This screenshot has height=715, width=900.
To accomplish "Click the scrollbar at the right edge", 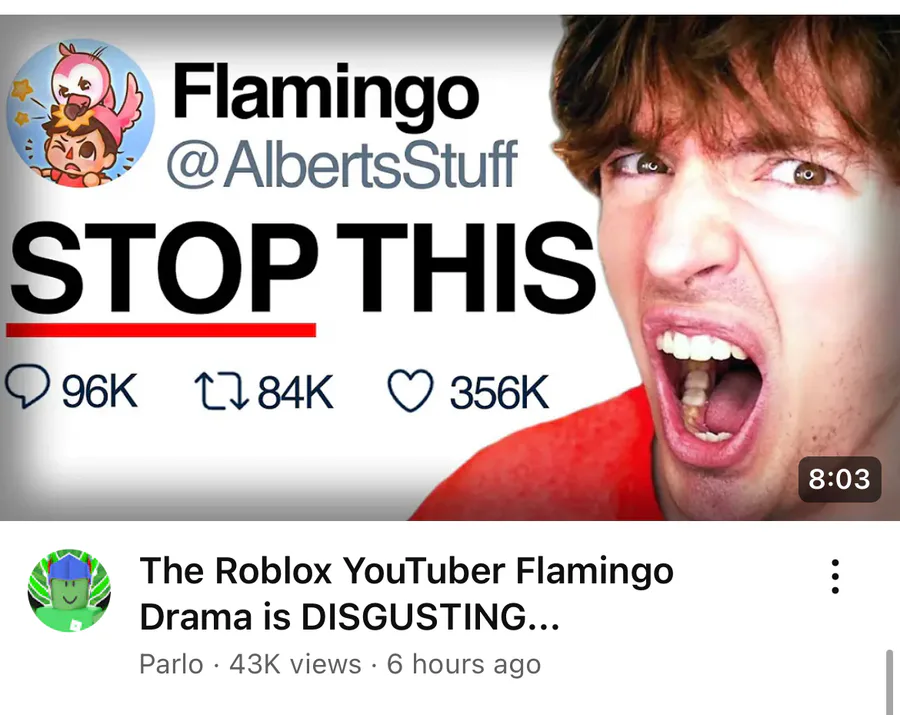I will pos(889,682).
